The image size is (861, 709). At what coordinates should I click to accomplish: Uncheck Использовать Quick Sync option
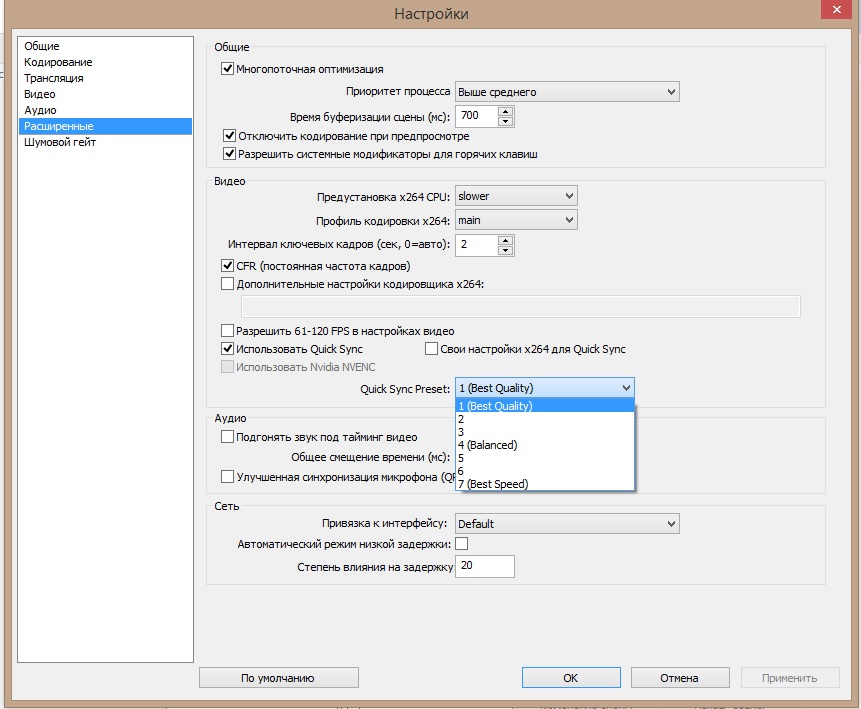(227, 349)
